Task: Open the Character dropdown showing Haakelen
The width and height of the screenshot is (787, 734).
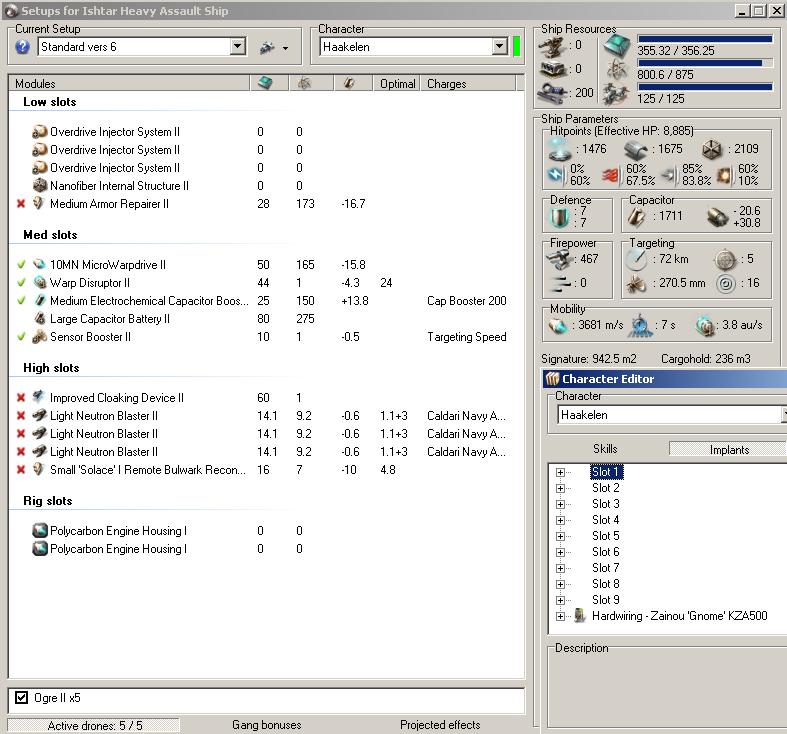Action: (499, 47)
